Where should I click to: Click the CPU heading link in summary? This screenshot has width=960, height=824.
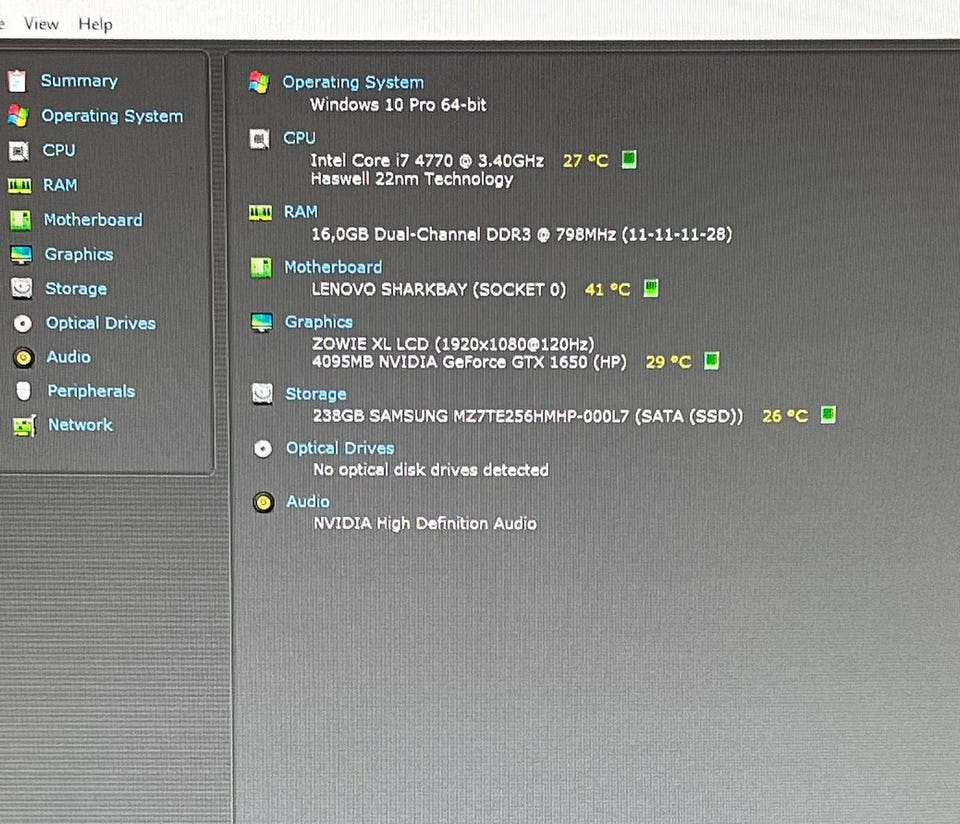click(x=299, y=138)
